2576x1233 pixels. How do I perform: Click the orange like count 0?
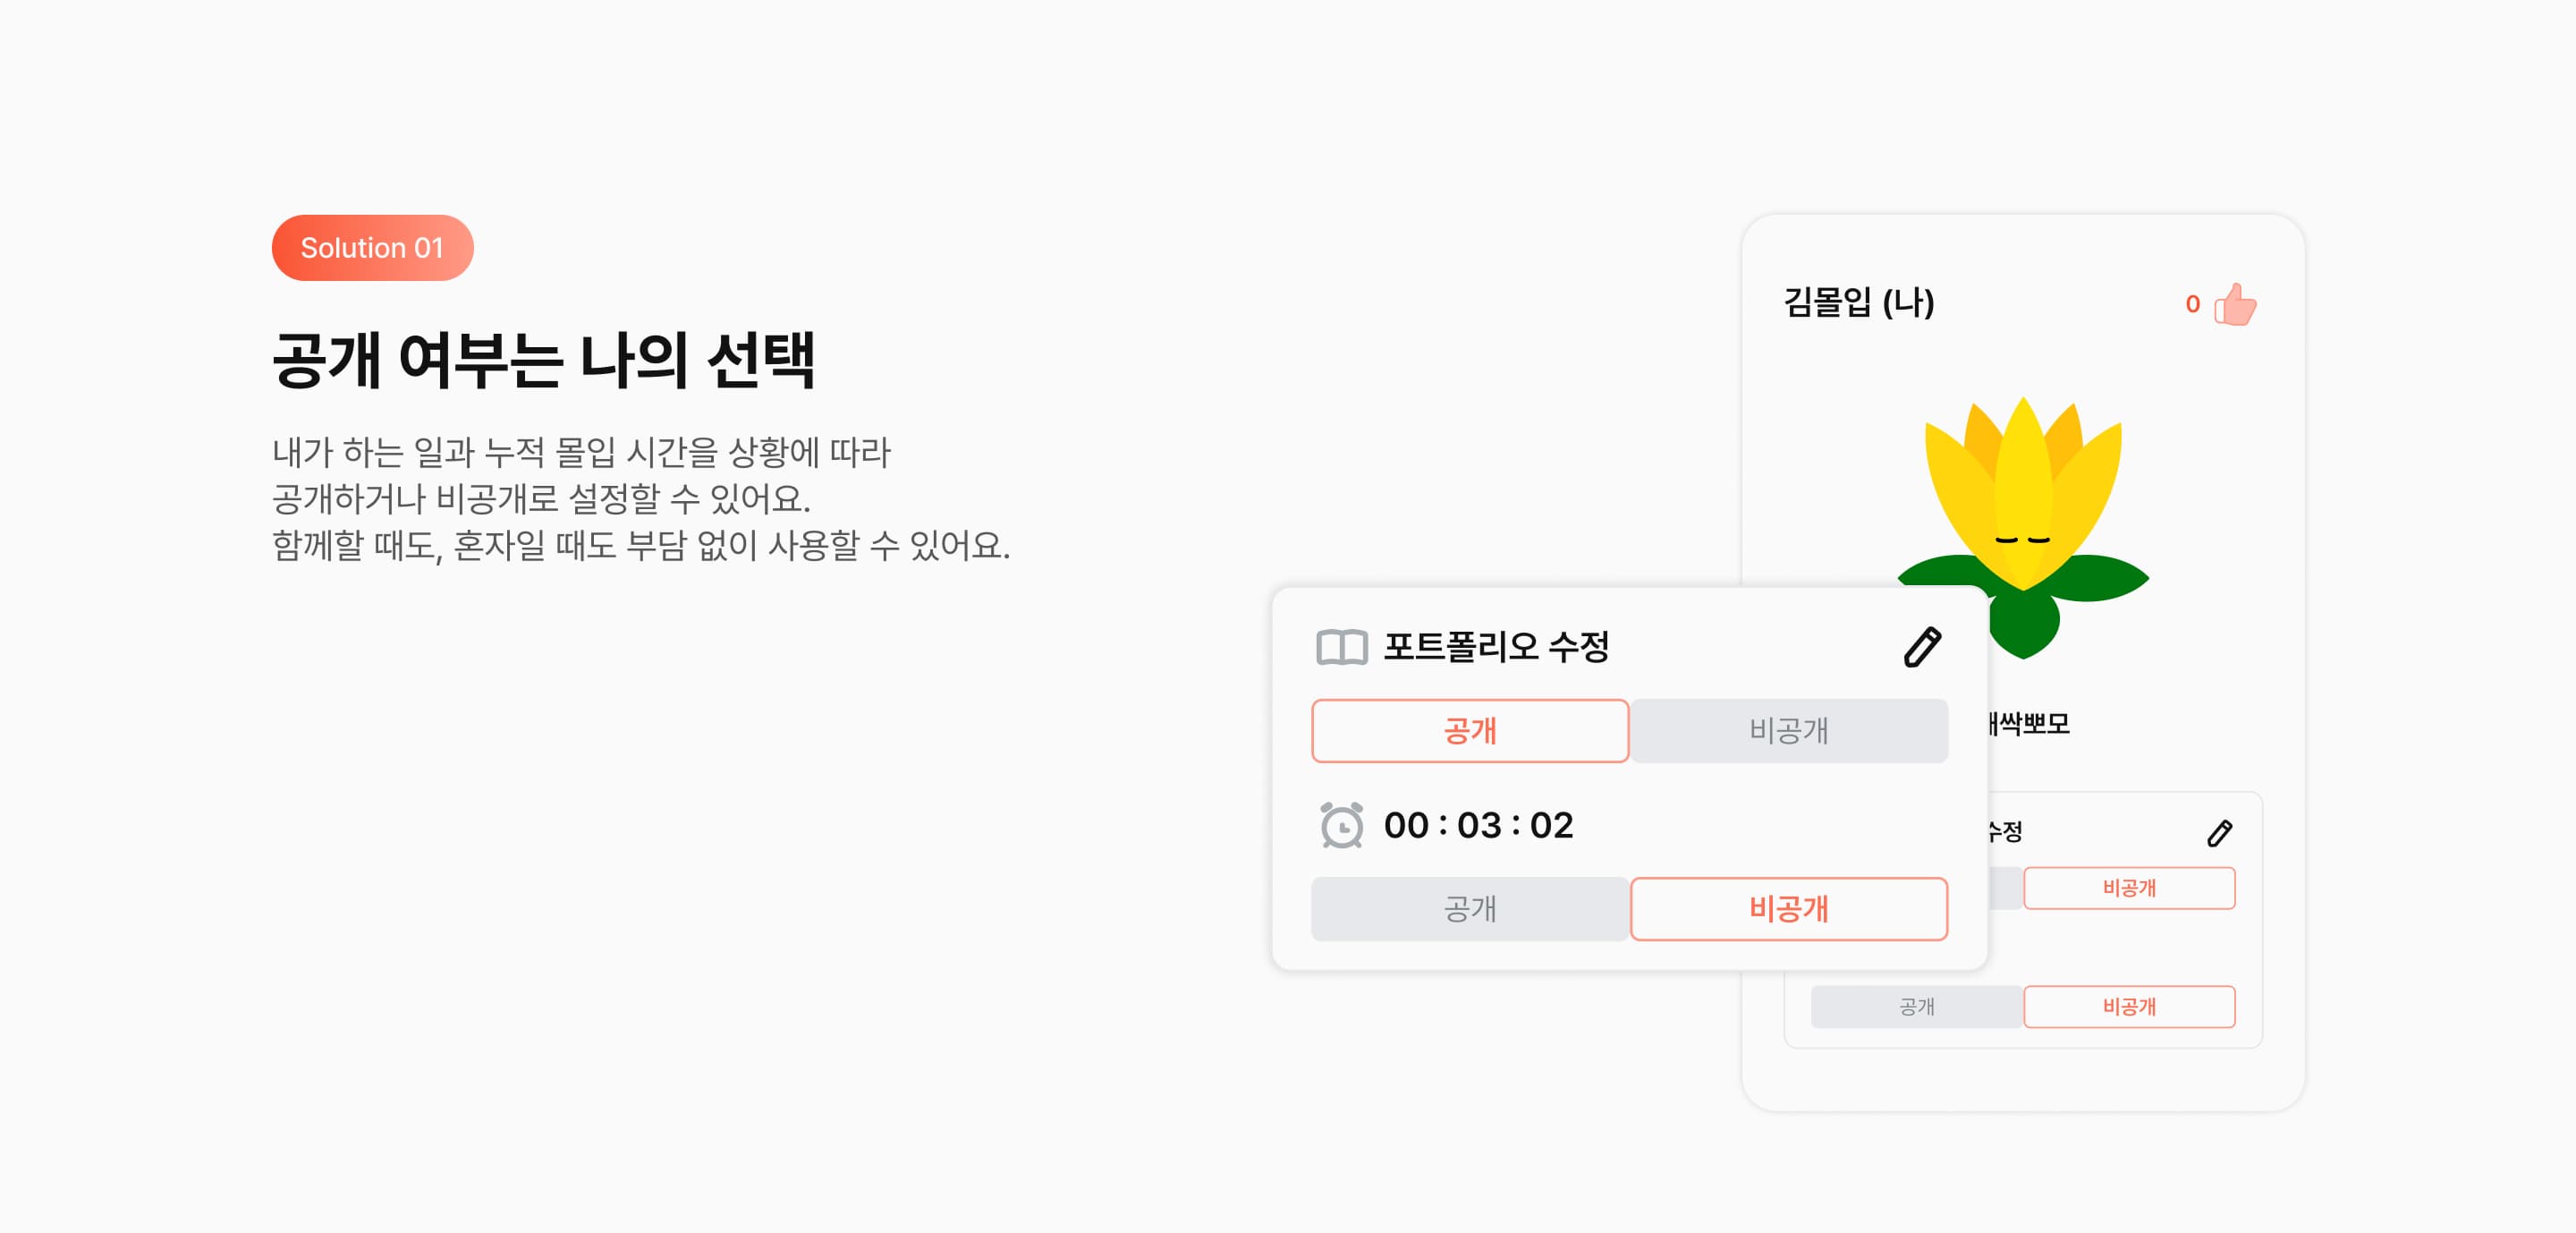pyautogui.click(x=2192, y=304)
